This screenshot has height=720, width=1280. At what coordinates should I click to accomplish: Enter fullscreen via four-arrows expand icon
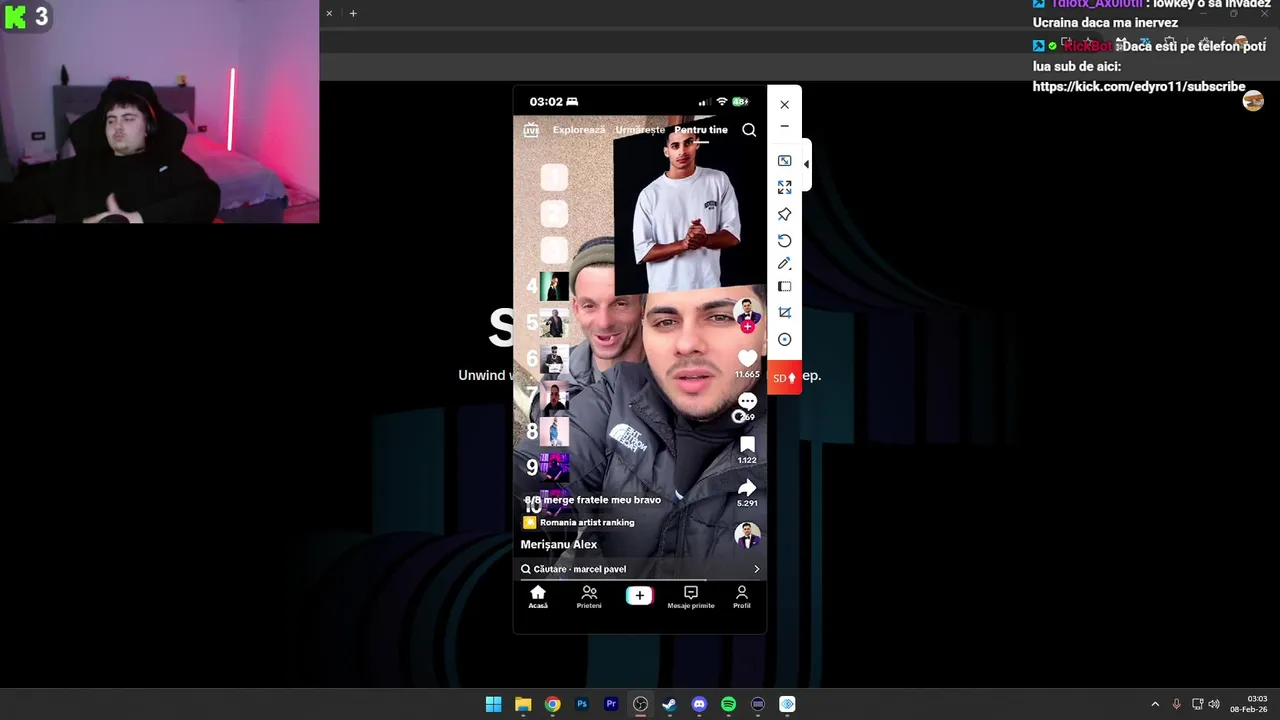[784, 187]
